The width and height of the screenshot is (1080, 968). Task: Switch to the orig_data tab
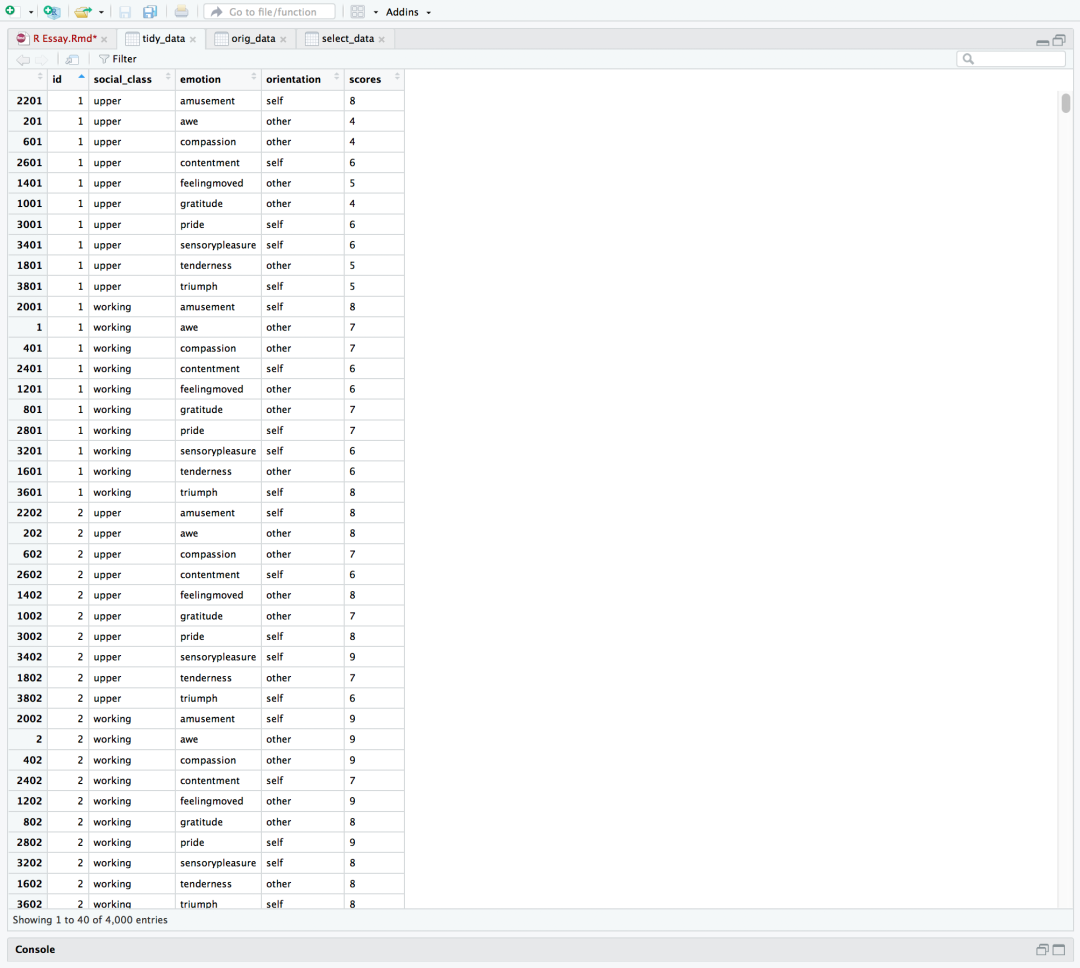click(253, 39)
